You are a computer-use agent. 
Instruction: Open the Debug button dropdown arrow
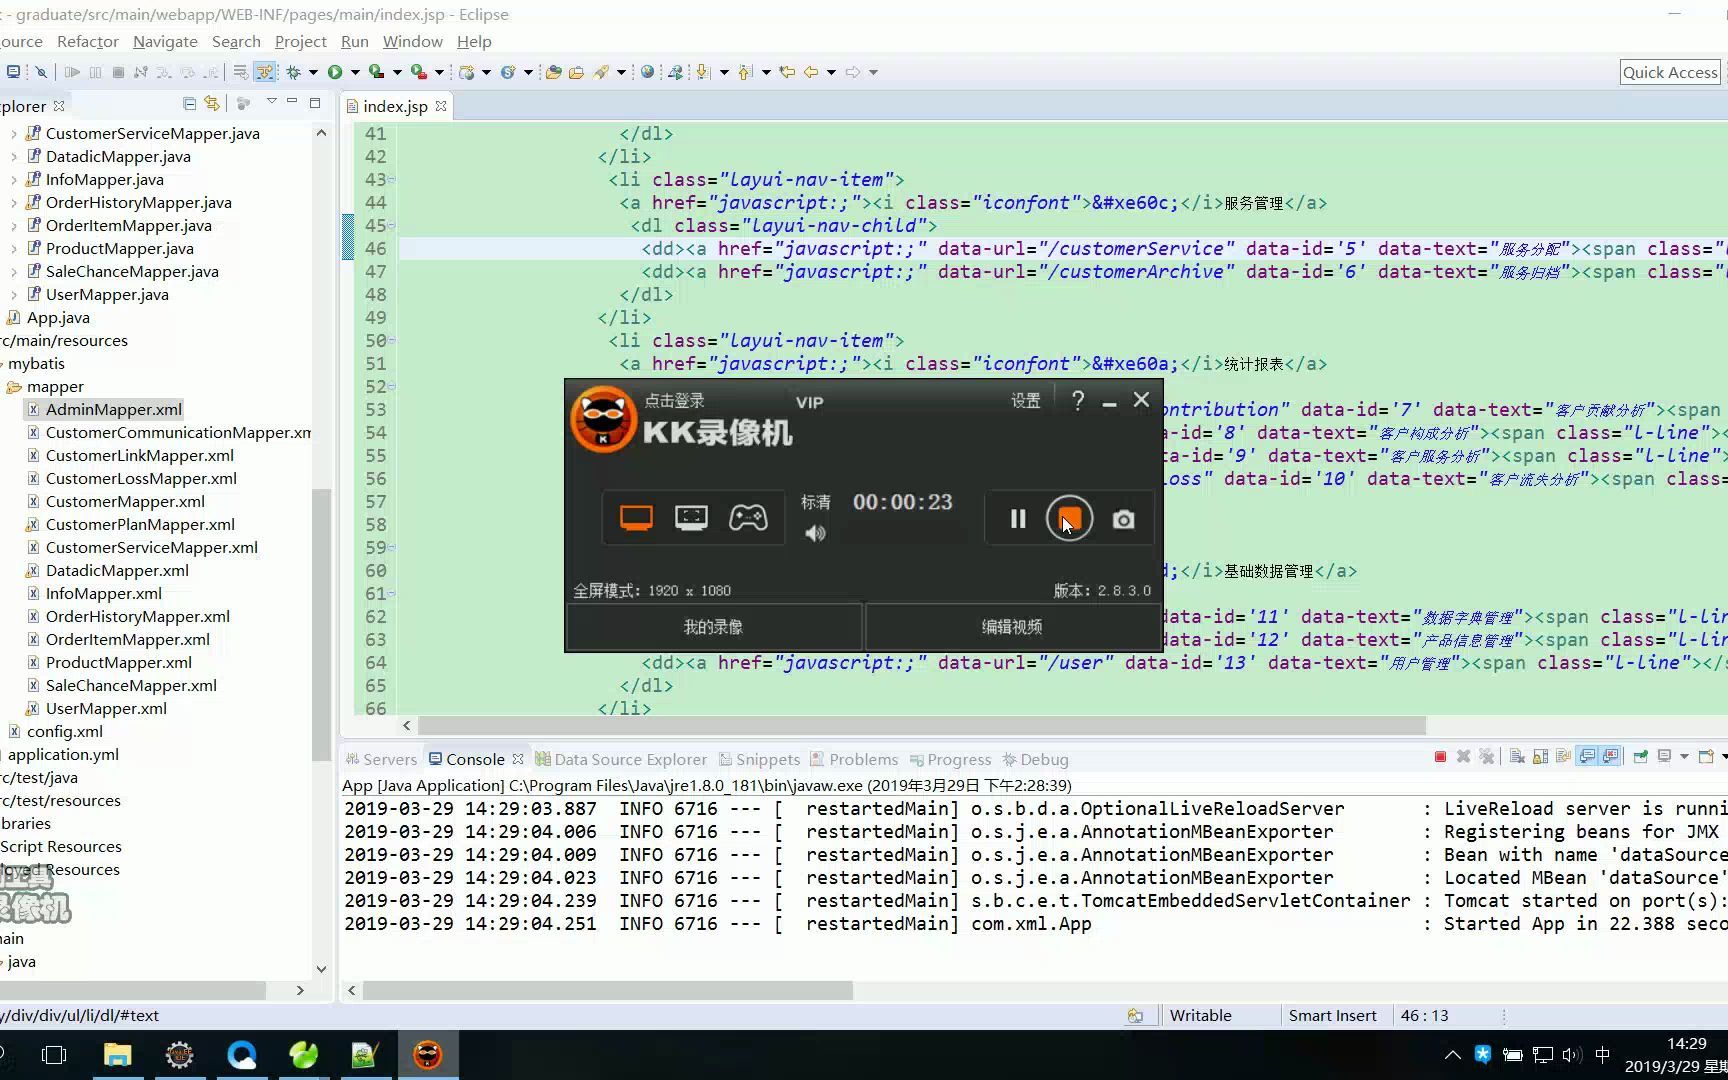(x=313, y=72)
